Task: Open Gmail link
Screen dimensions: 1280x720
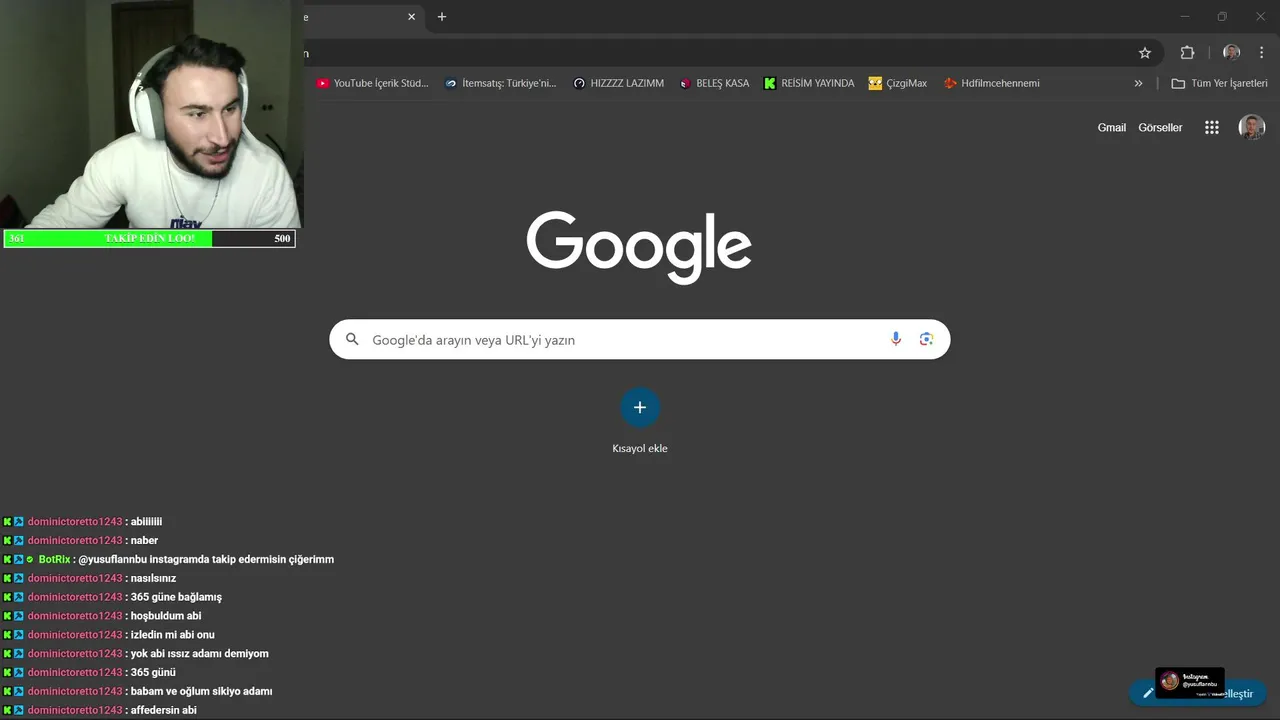Action: 1111,127
